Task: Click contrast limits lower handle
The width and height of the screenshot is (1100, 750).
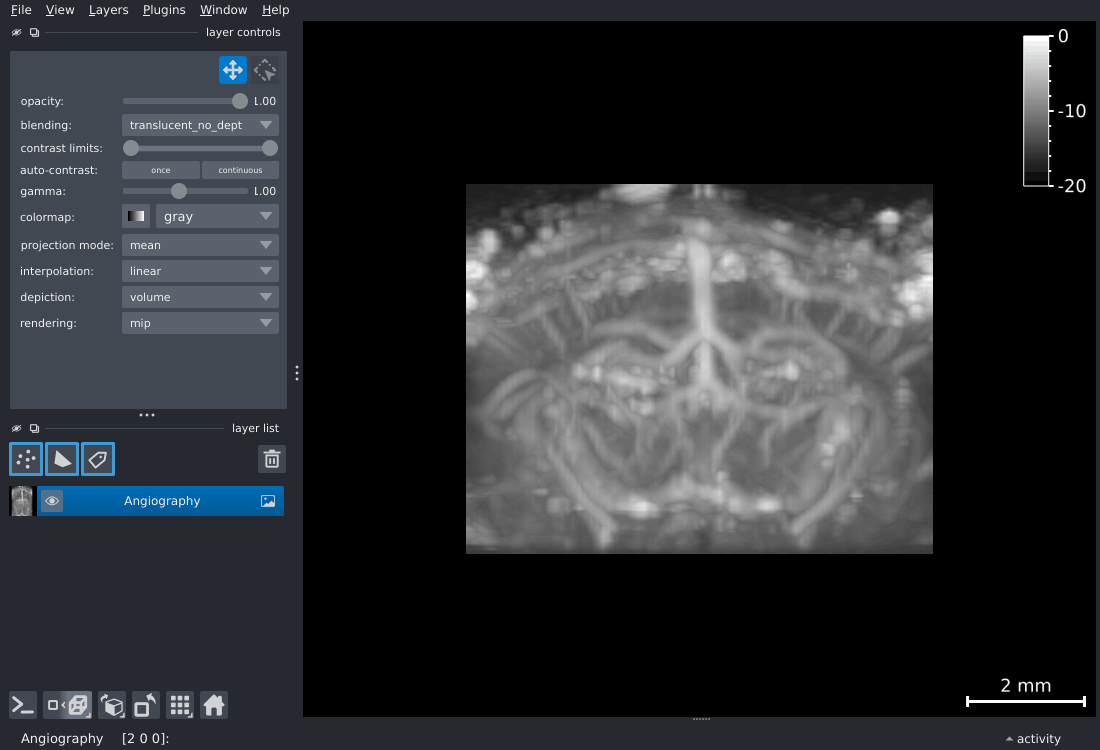Action: 130,148
